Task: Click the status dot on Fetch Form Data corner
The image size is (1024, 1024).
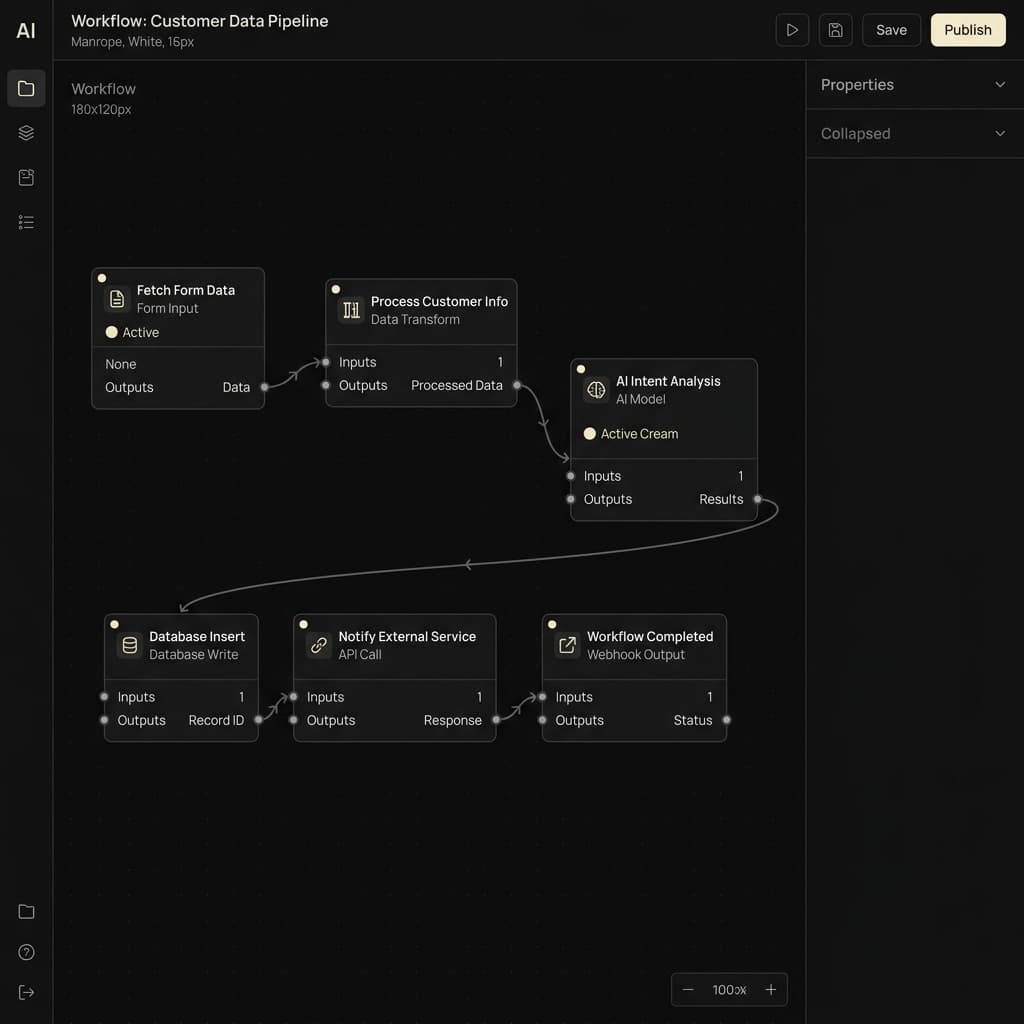Action: pos(102,278)
